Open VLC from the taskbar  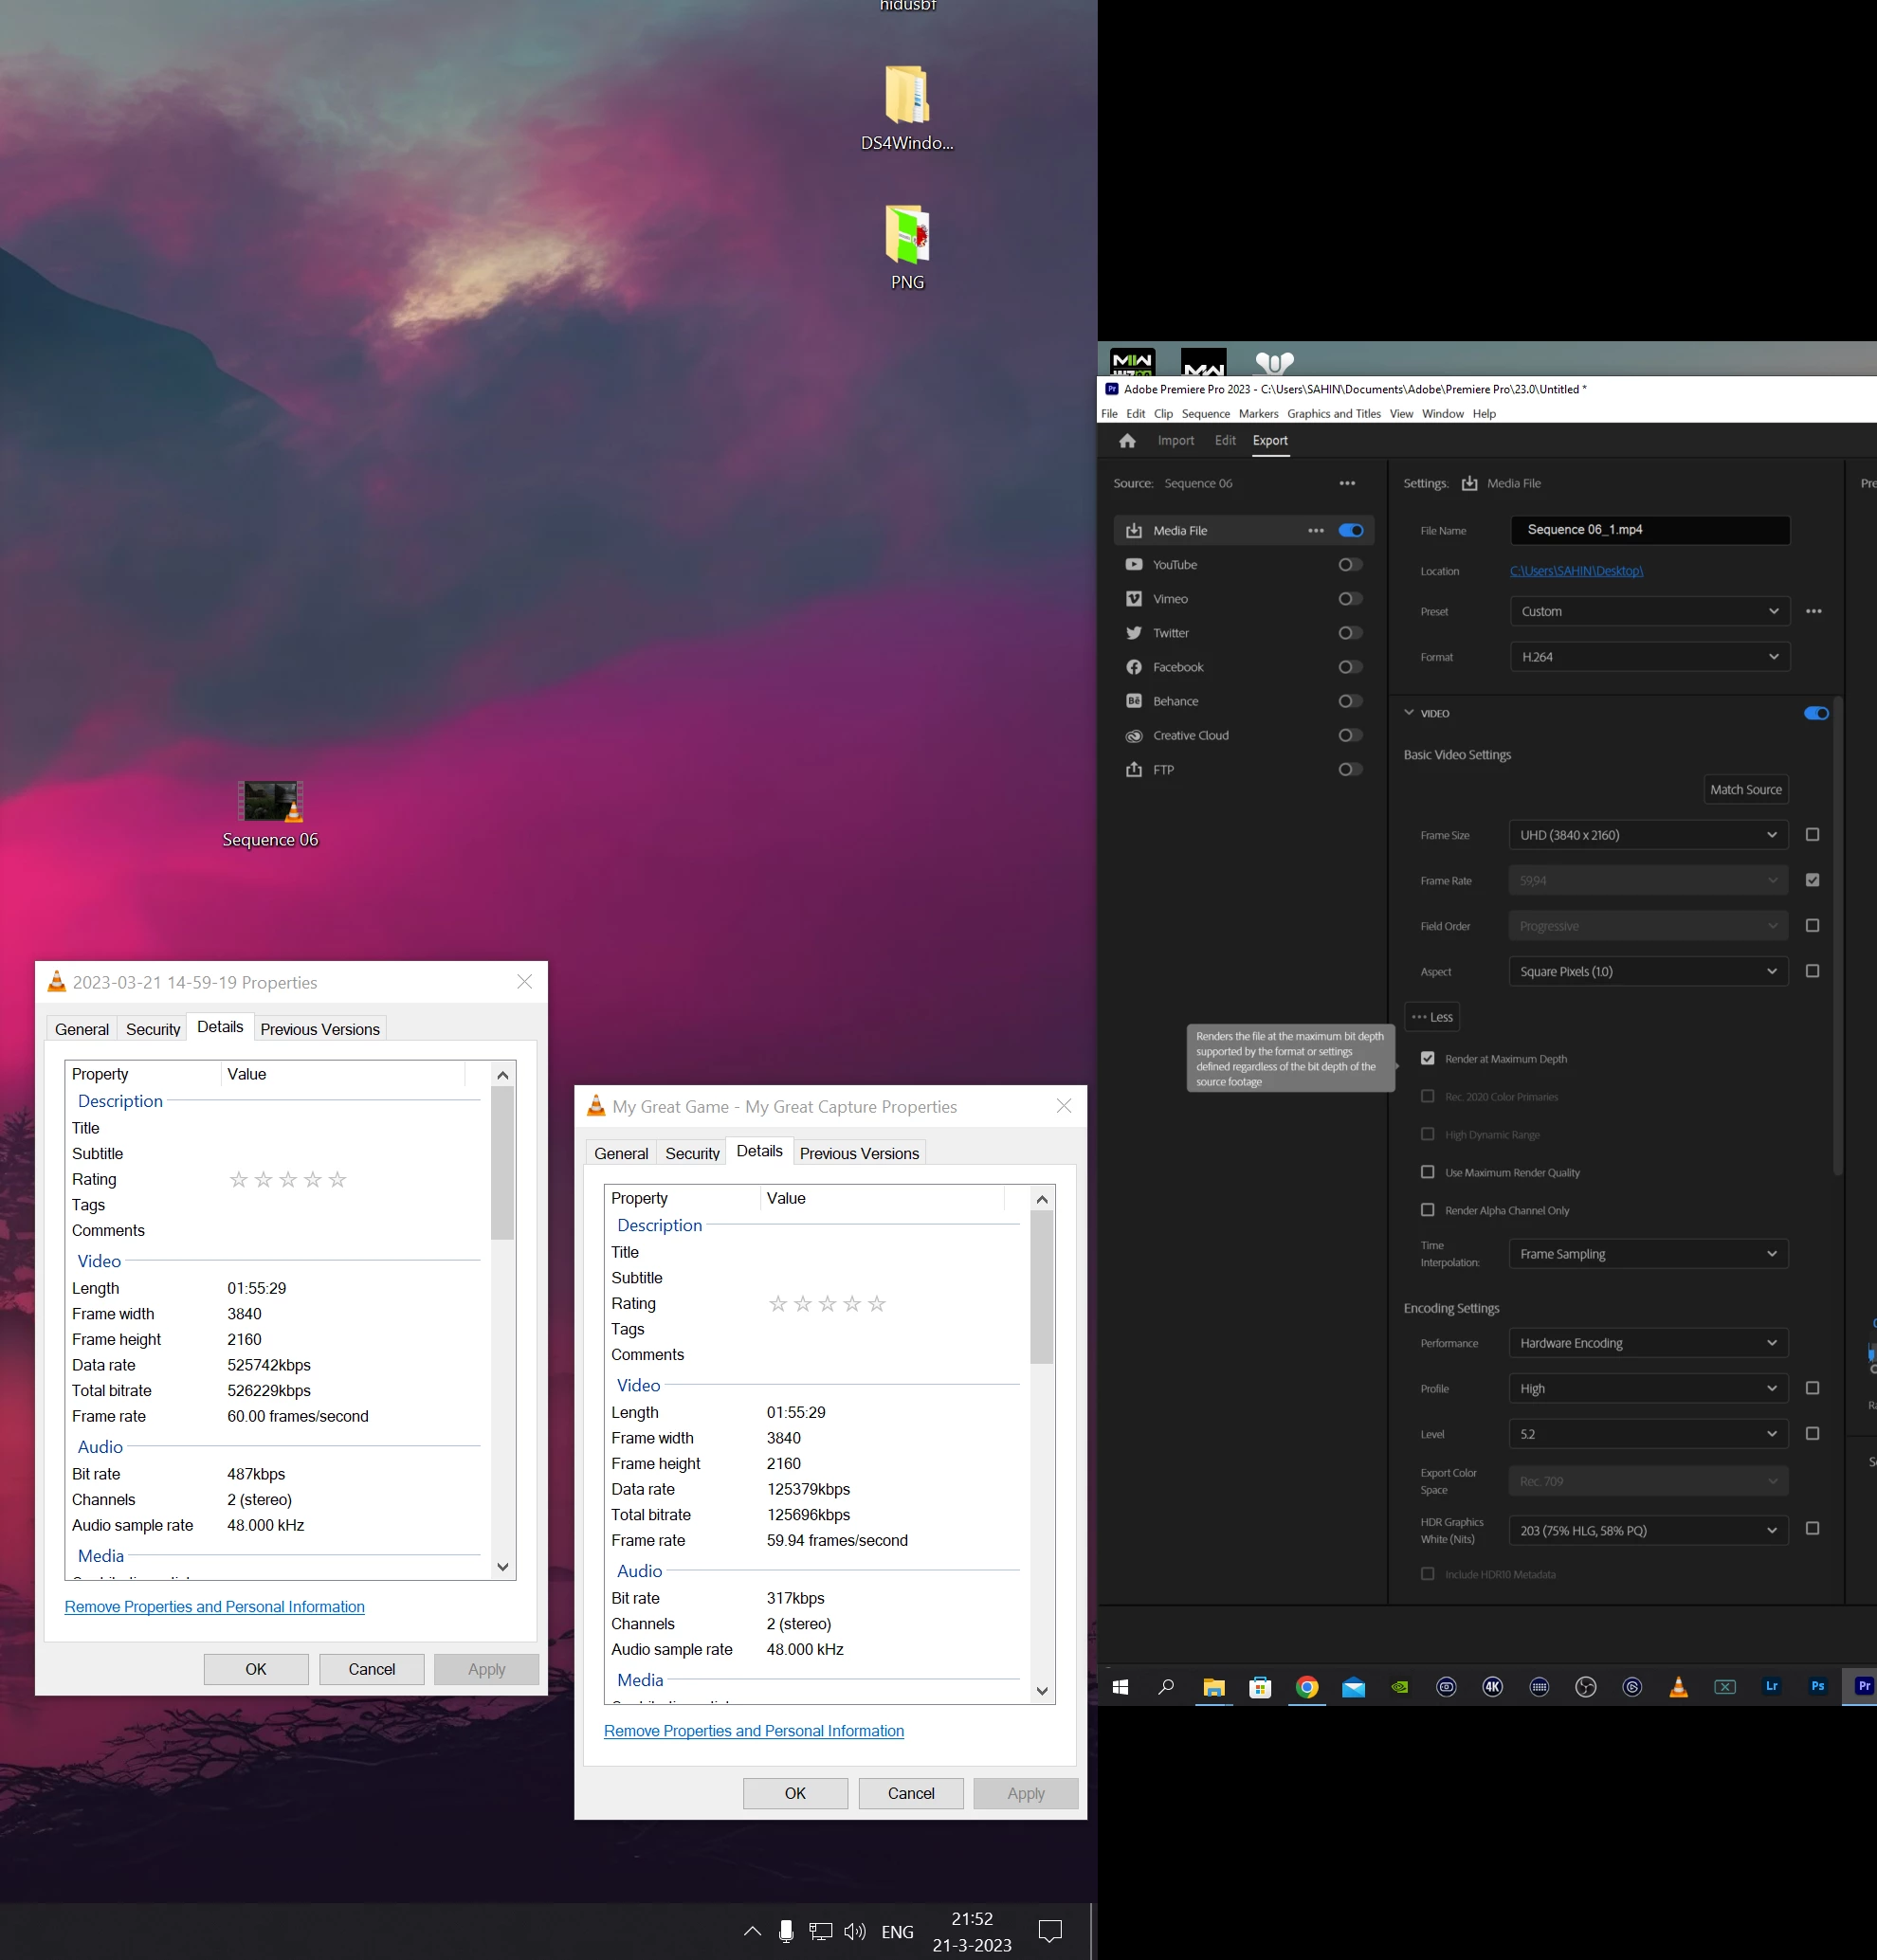click(1678, 1687)
